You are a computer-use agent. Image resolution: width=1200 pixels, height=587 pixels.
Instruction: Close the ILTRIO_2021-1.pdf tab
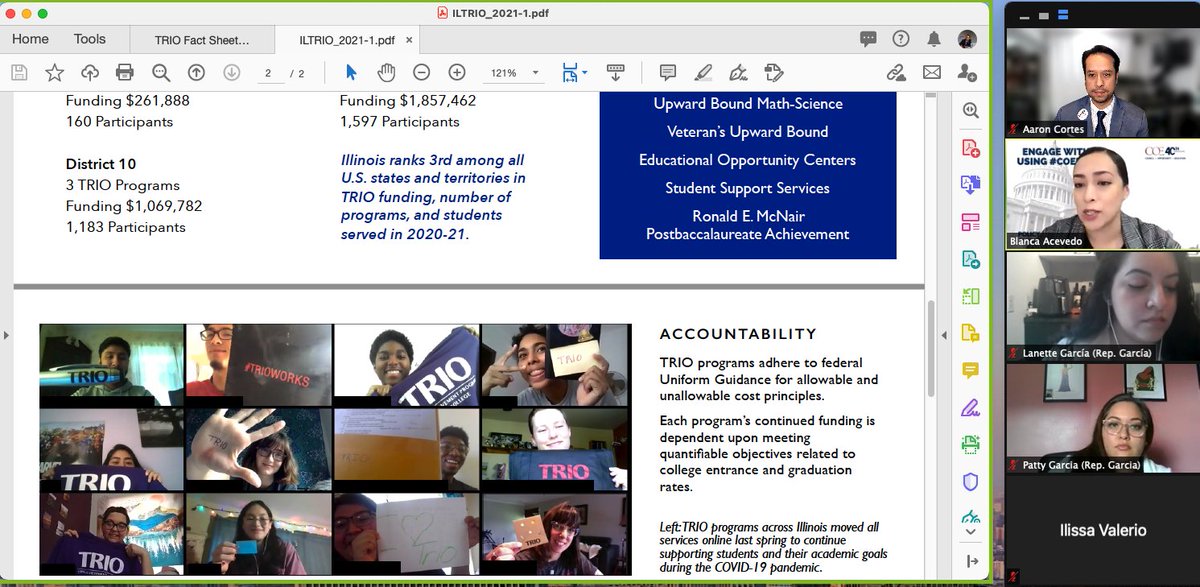[x=409, y=41]
